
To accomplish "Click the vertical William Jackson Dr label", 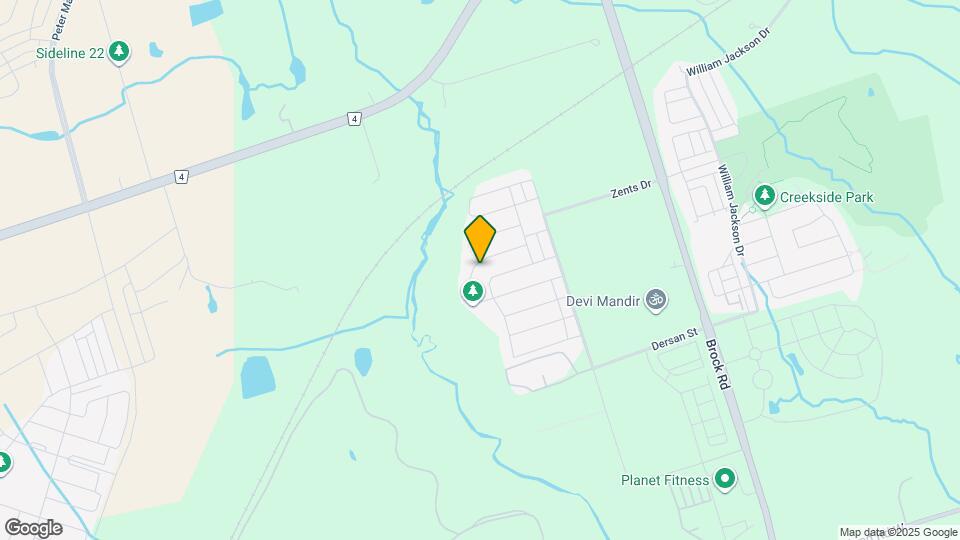I will tap(731, 210).
